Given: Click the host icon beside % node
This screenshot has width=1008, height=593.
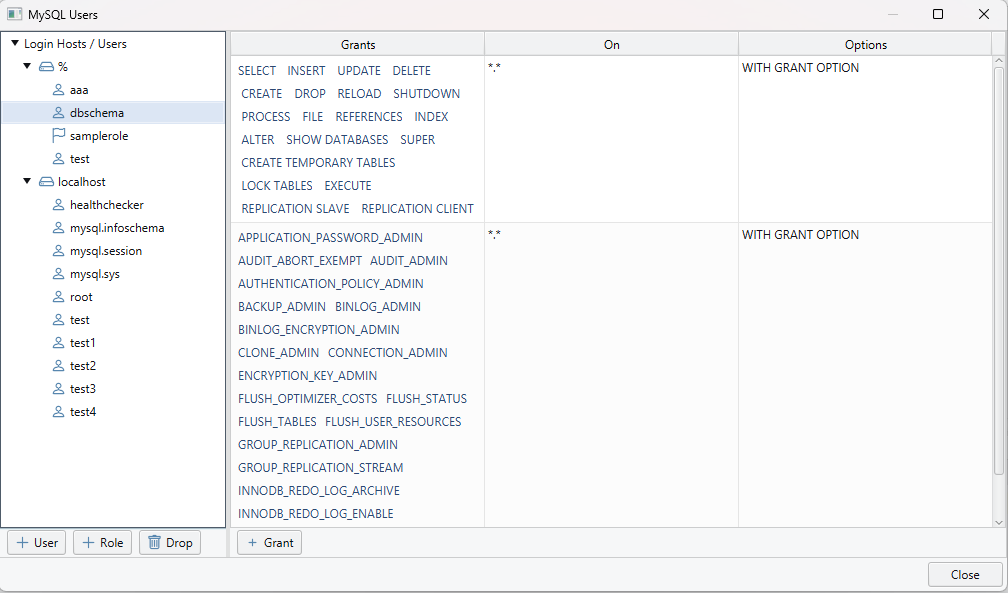Looking at the screenshot, I should pos(46,67).
